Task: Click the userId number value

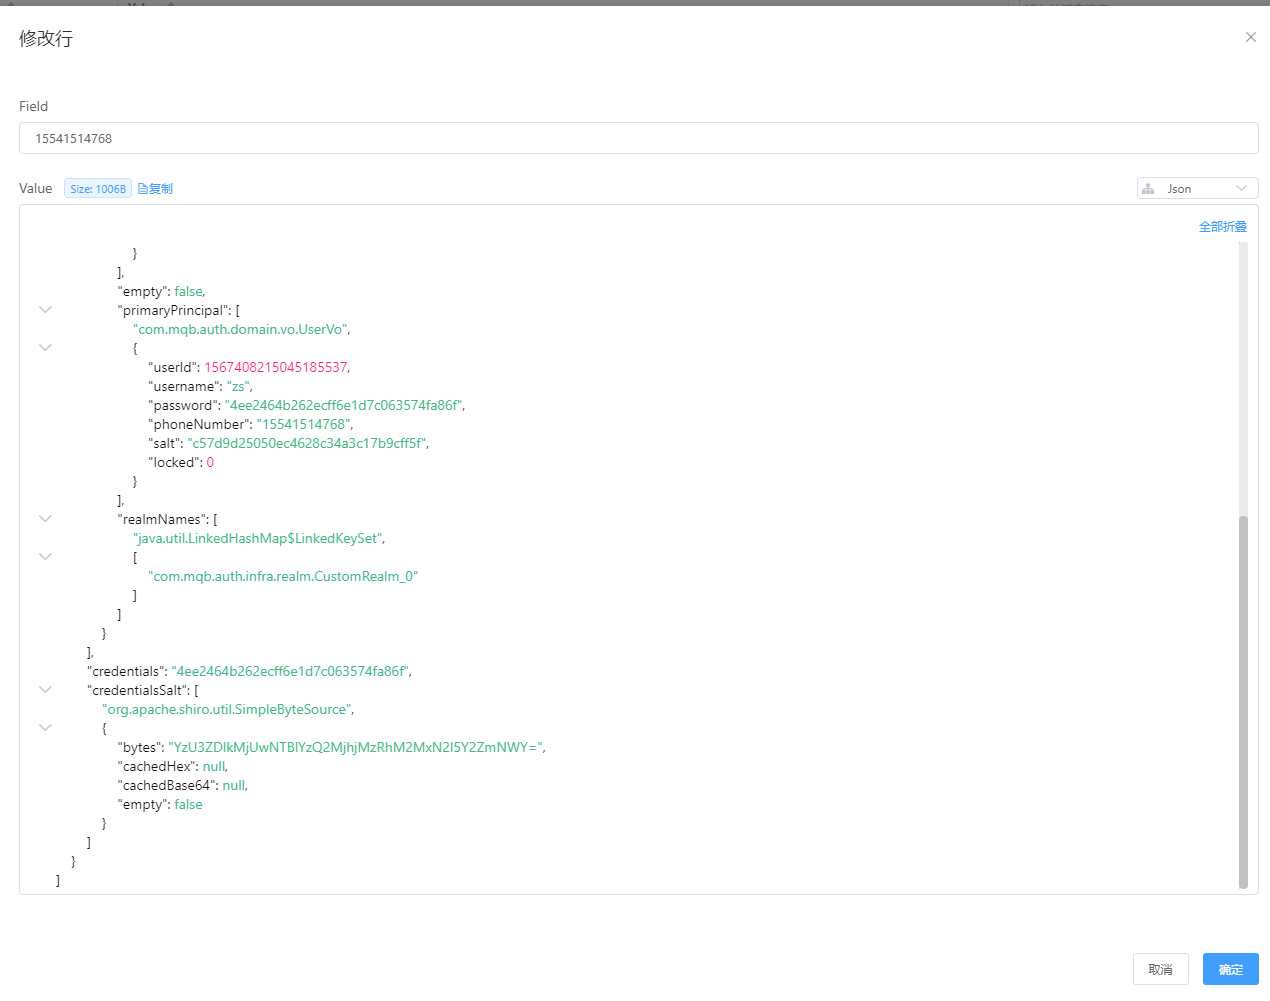Action: pos(276,368)
